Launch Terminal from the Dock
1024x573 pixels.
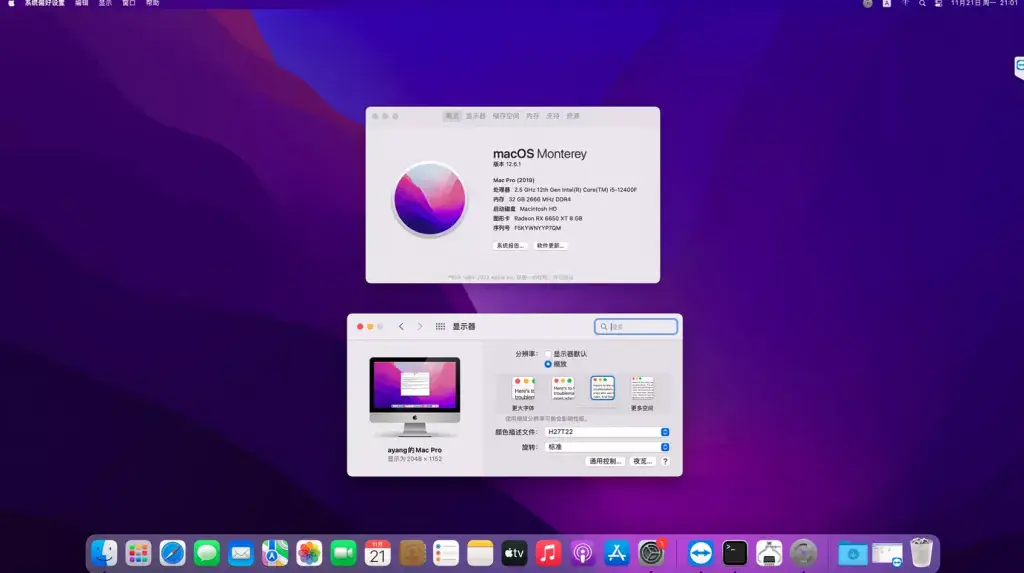735,553
